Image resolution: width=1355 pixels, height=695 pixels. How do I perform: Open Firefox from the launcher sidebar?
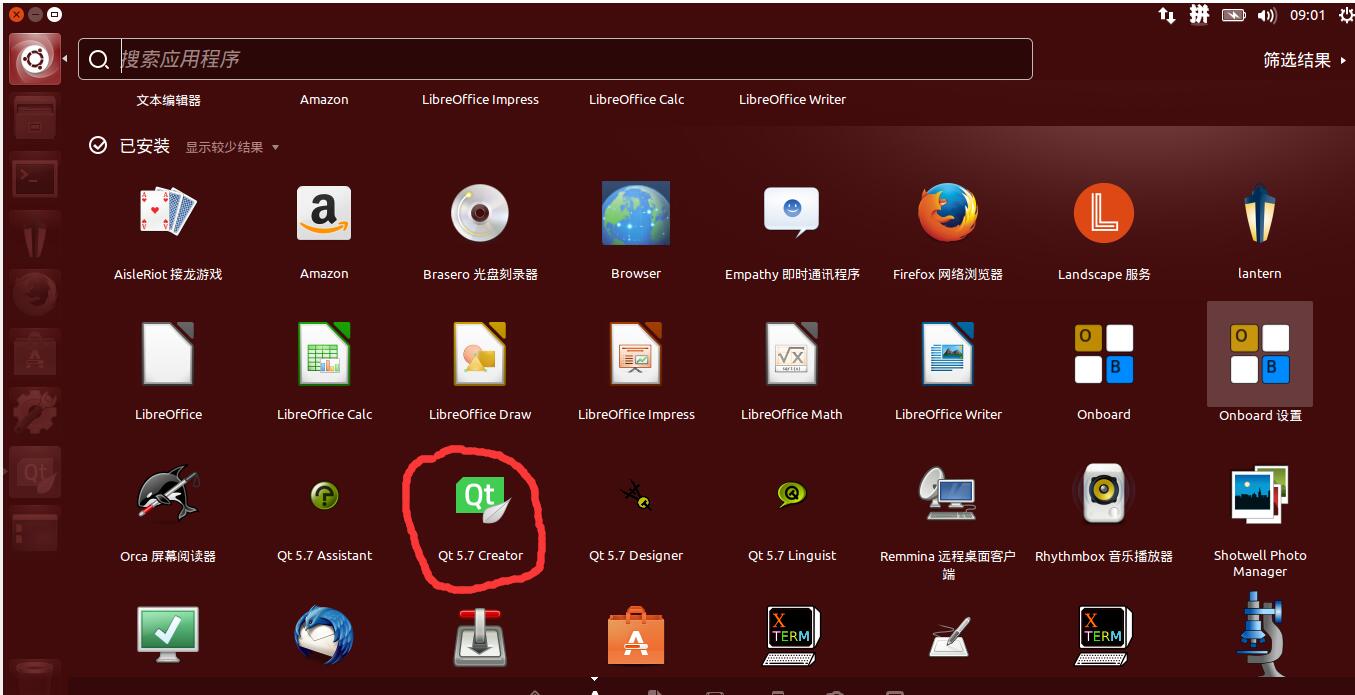[35, 294]
